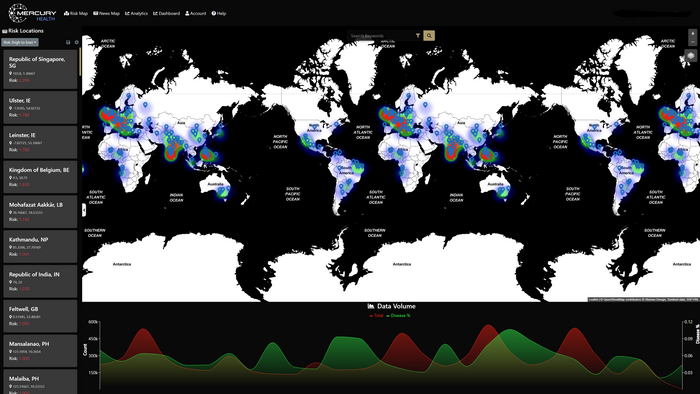
Task: Click the Mercury Health logo
Action: (32, 13)
